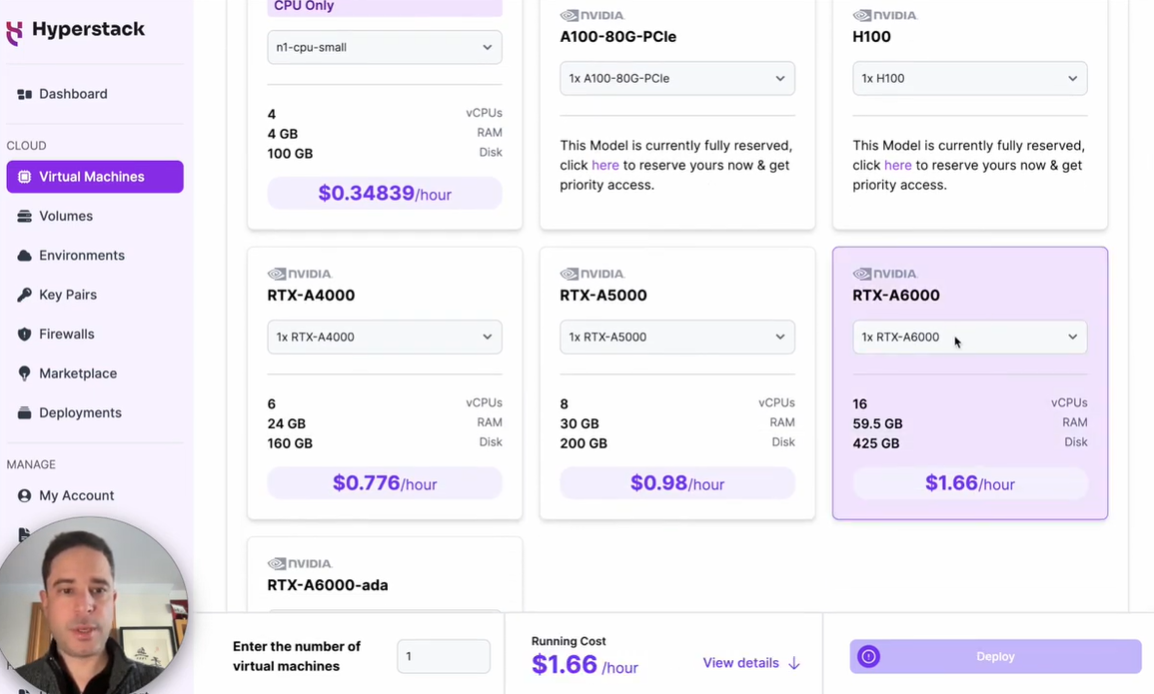1154x694 pixels.
Task: Click the My Account user icon
Action: tap(24, 496)
